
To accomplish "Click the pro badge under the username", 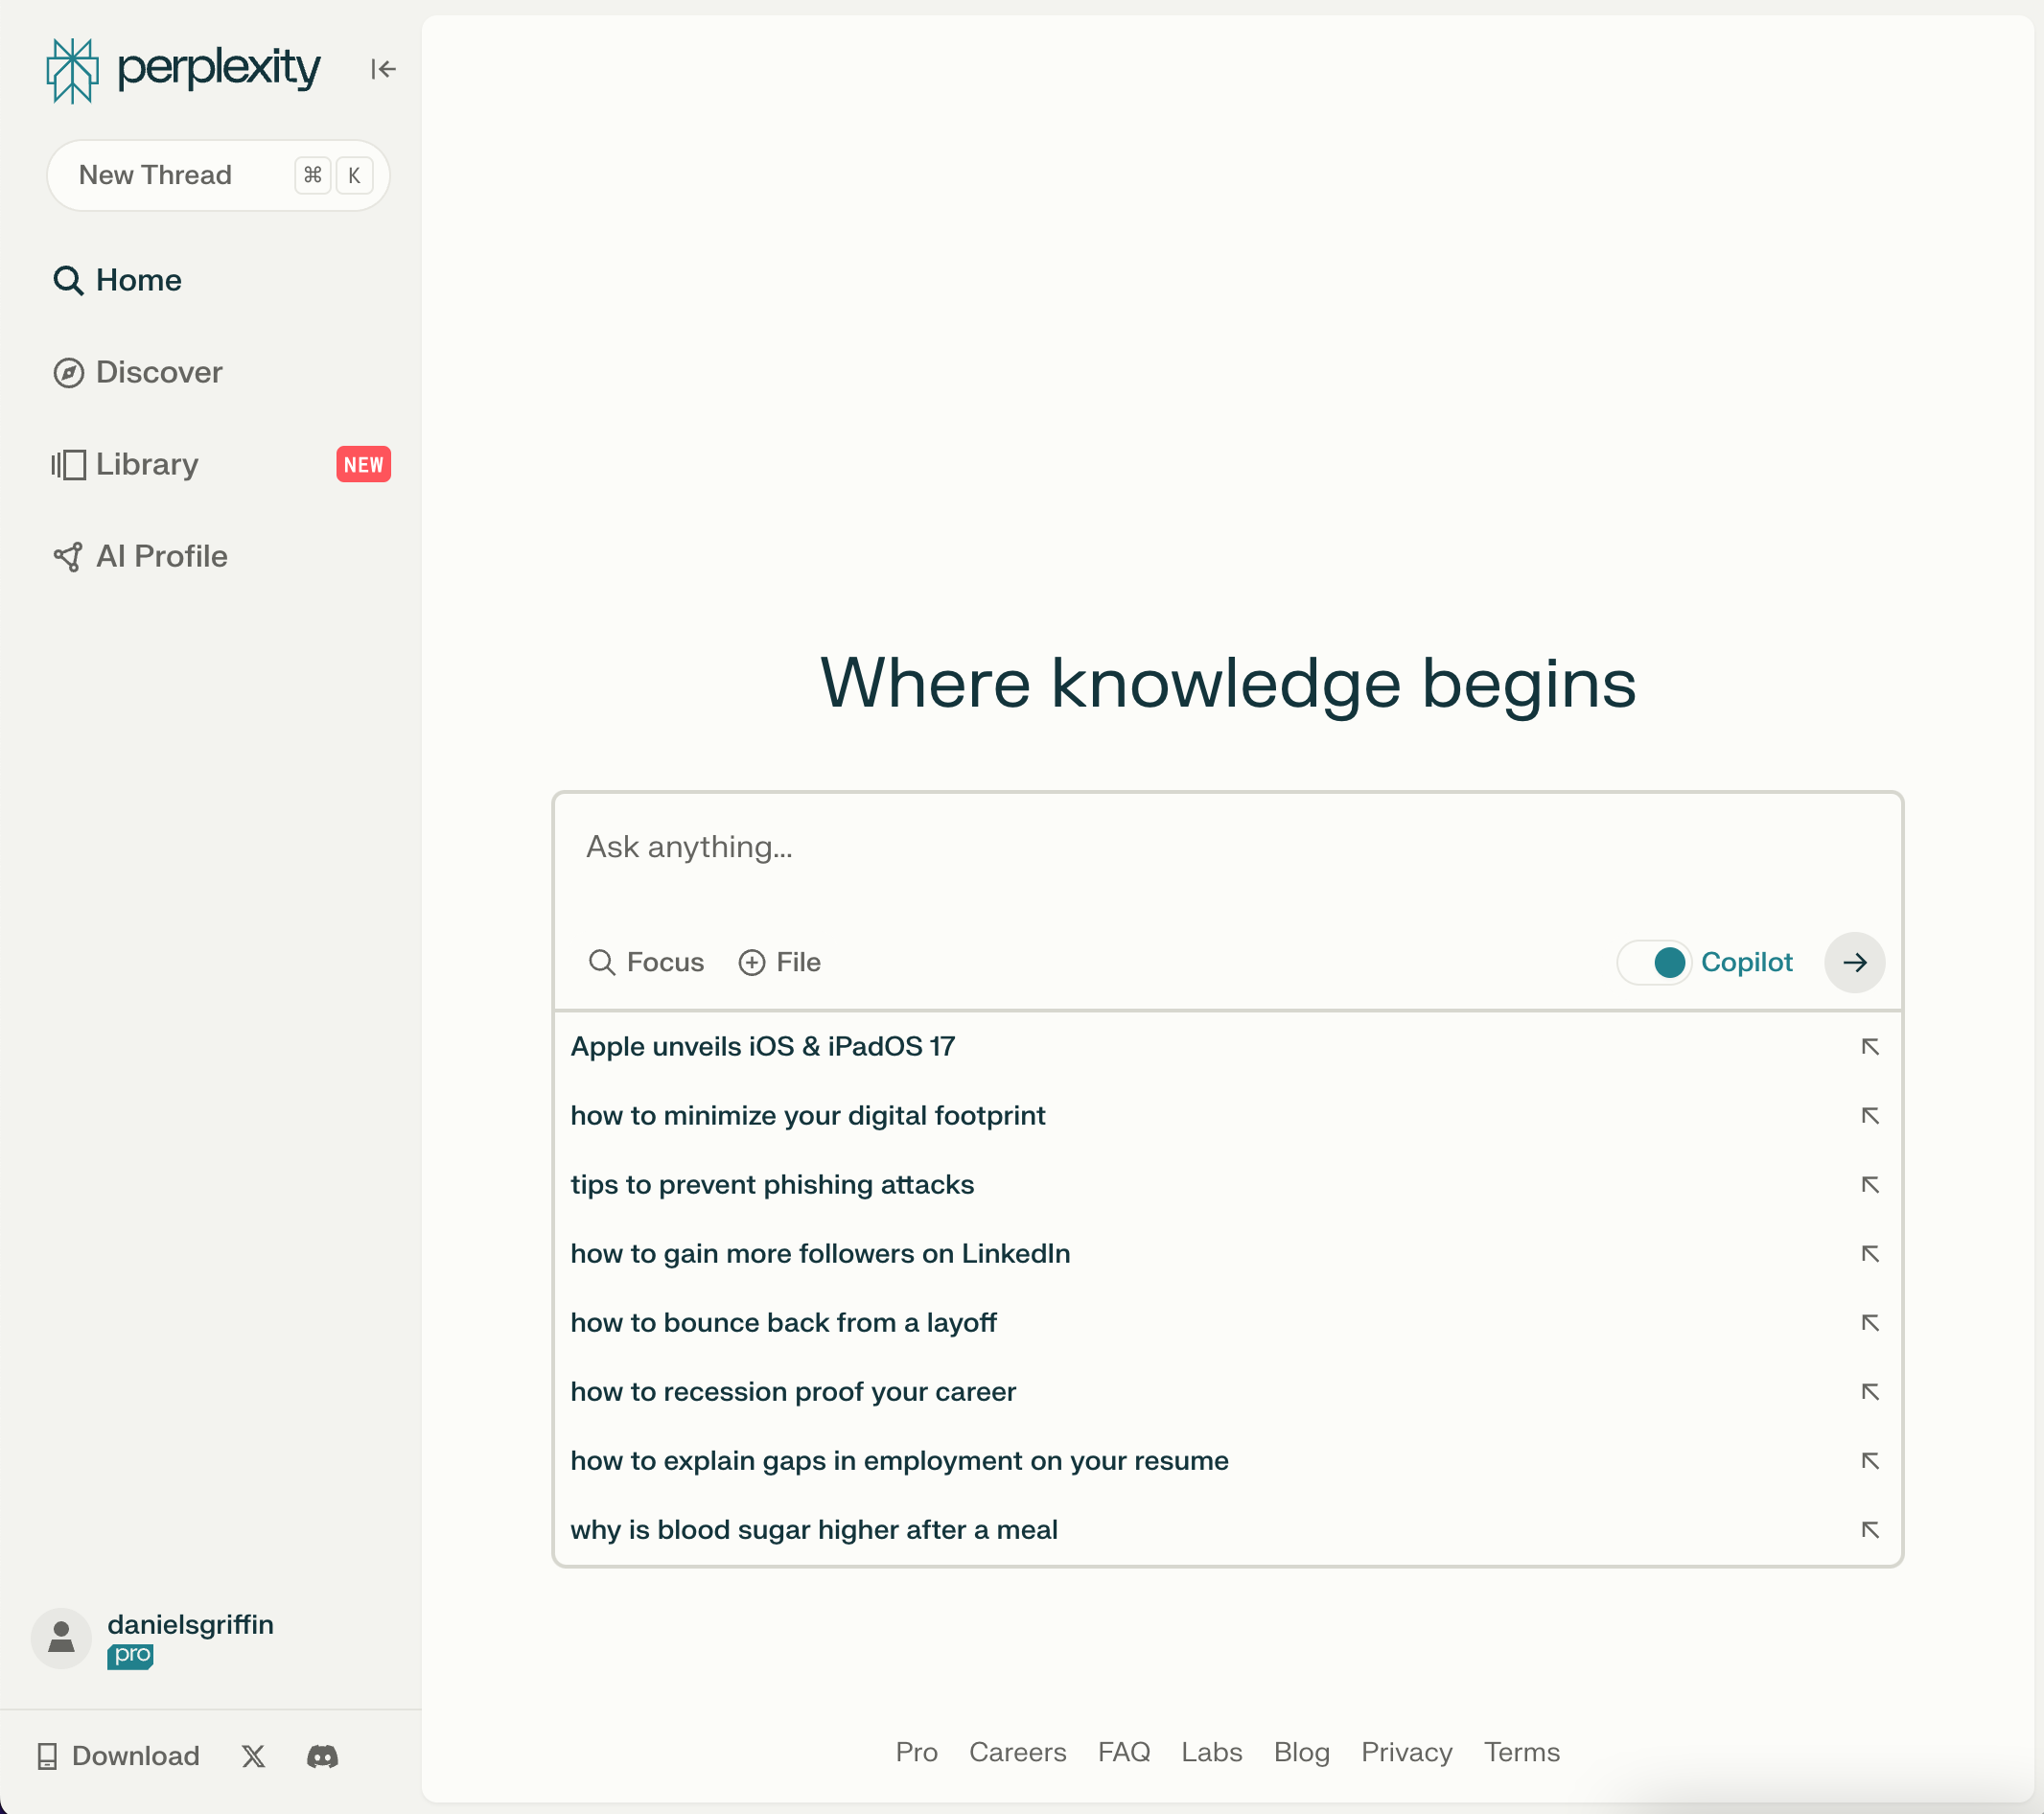I will pos(131,1656).
